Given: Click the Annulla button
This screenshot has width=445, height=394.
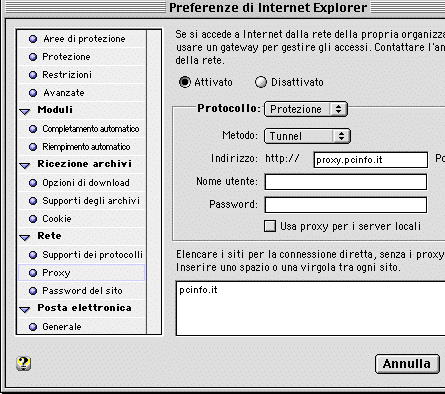Looking at the screenshot, I should pyautogui.click(x=407, y=364).
